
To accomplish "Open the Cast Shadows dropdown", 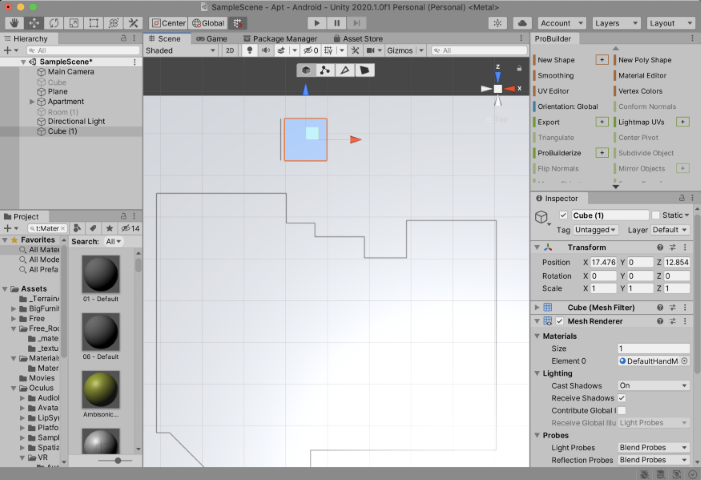I will tap(653, 385).
